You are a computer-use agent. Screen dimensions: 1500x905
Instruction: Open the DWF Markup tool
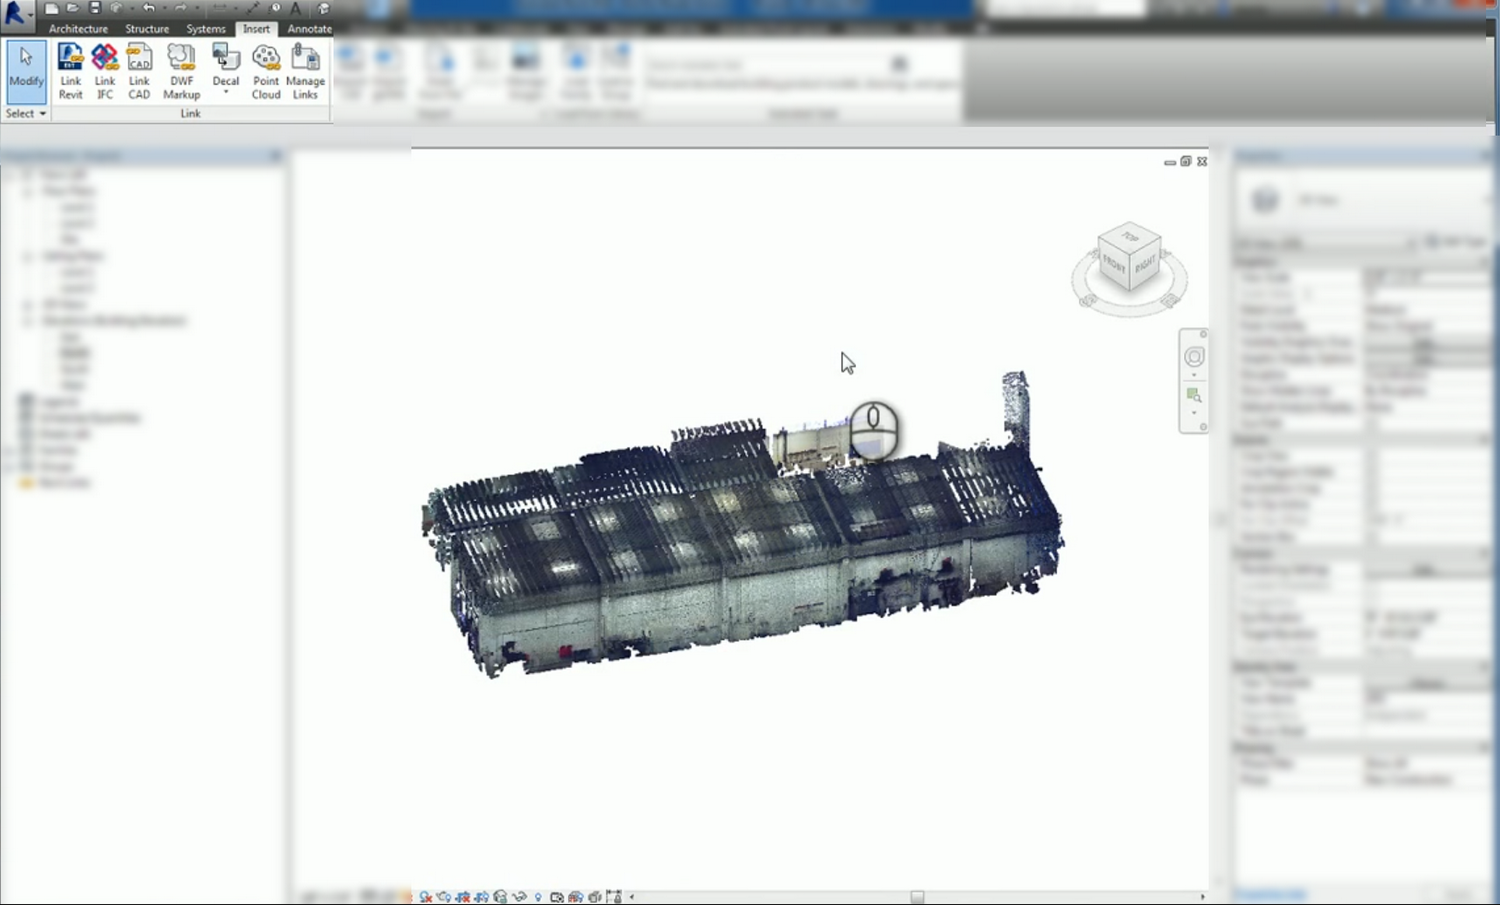181,70
